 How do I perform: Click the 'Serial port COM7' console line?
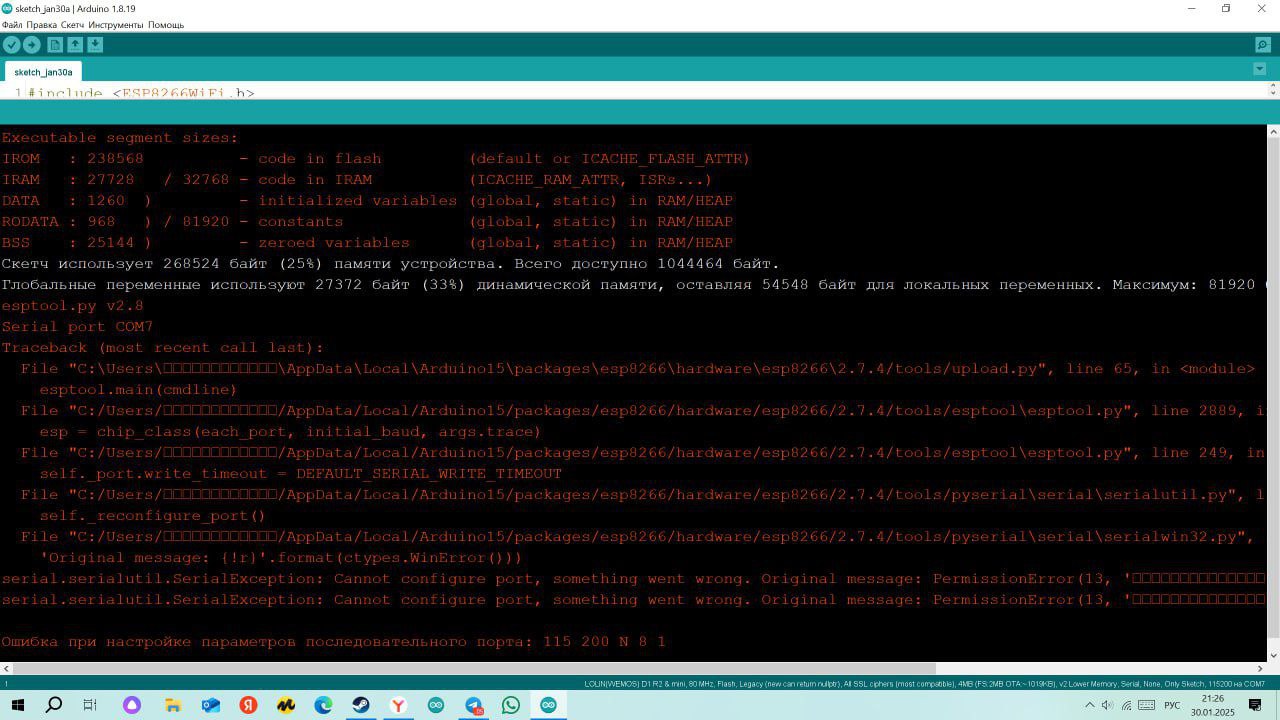click(77, 327)
